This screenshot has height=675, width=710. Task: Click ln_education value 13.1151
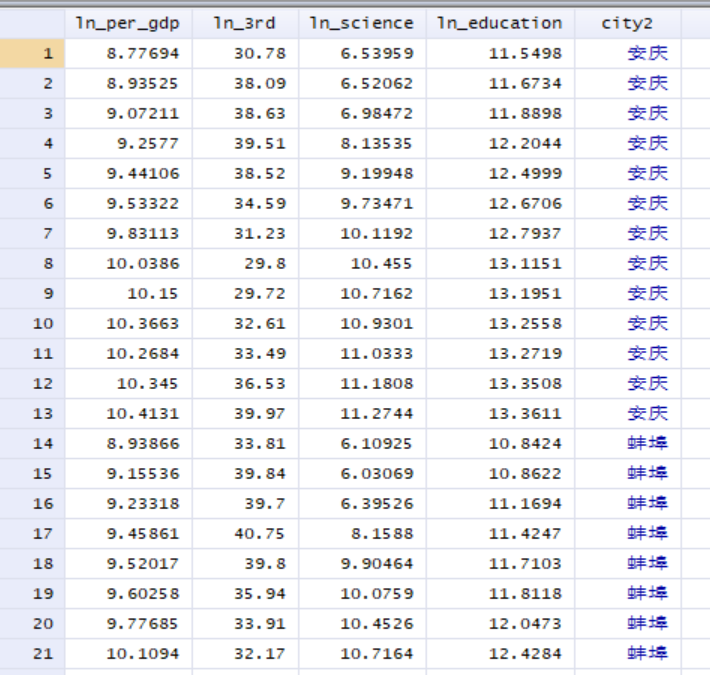(x=525, y=263)
